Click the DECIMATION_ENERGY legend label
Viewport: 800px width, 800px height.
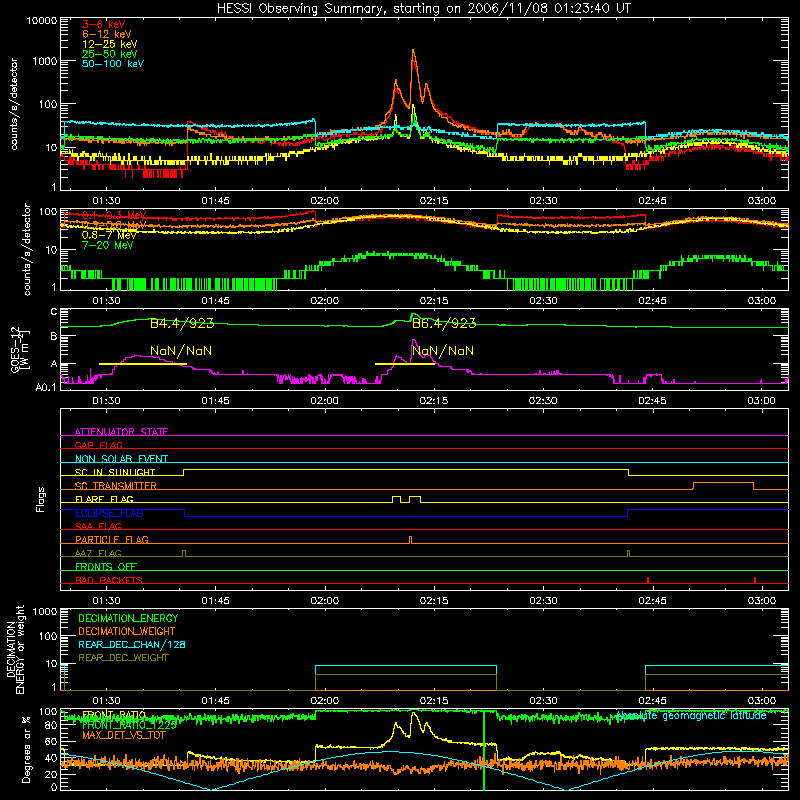tap(128, 618)
